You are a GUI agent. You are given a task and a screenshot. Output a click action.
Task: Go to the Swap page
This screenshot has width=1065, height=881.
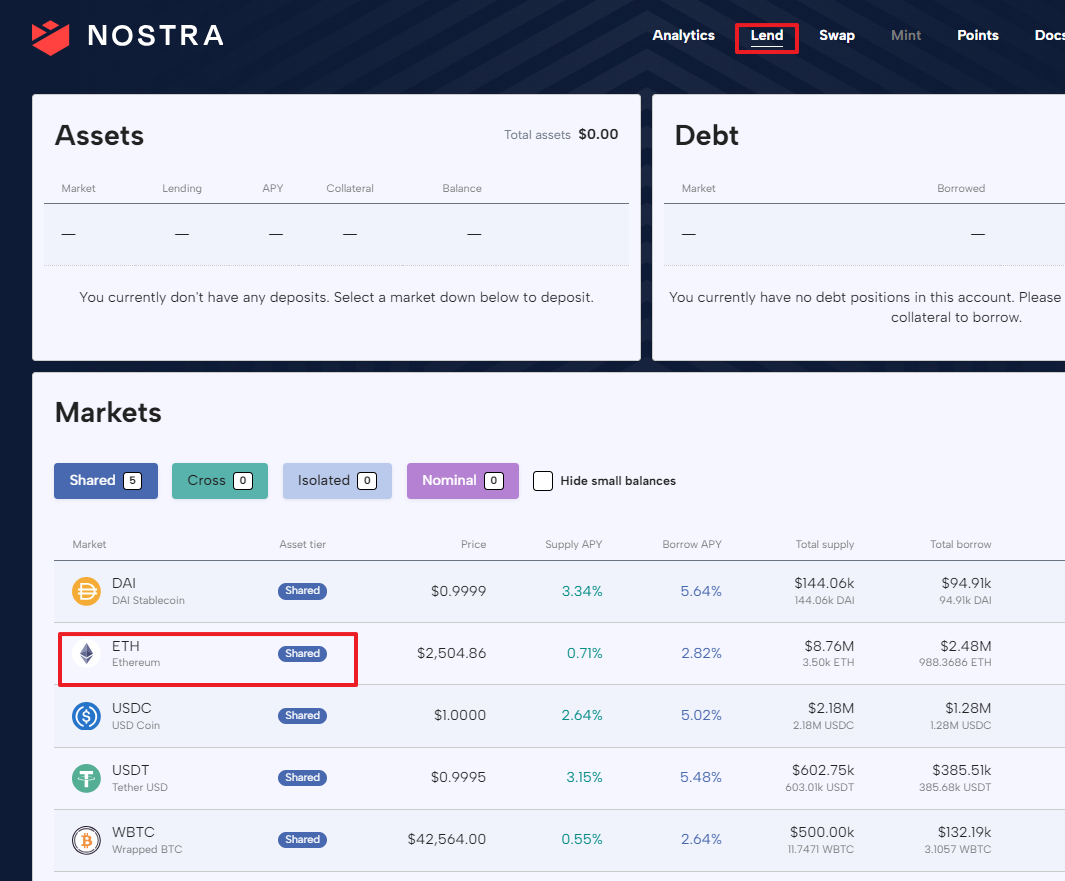pos(837,35)
